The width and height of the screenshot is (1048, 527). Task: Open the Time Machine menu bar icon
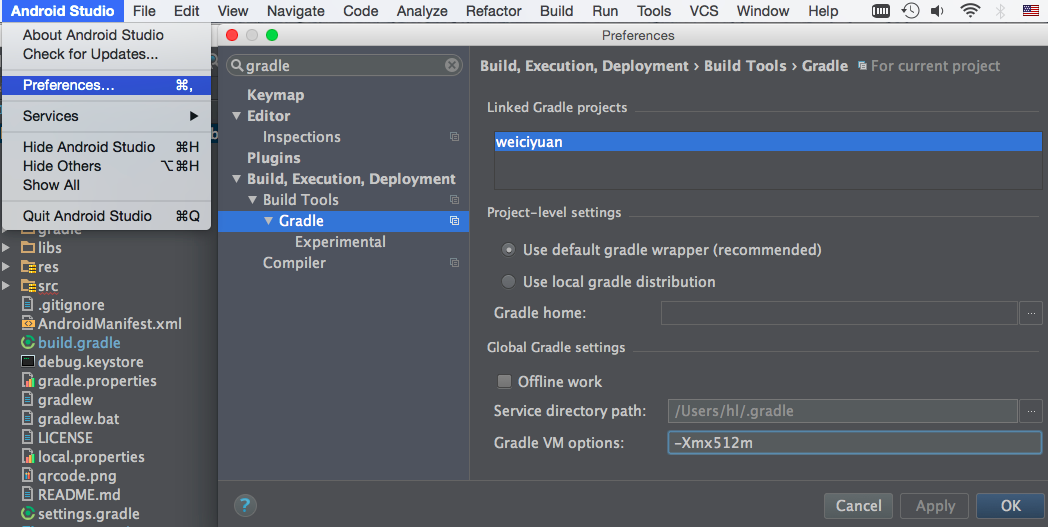coord(910,11)
